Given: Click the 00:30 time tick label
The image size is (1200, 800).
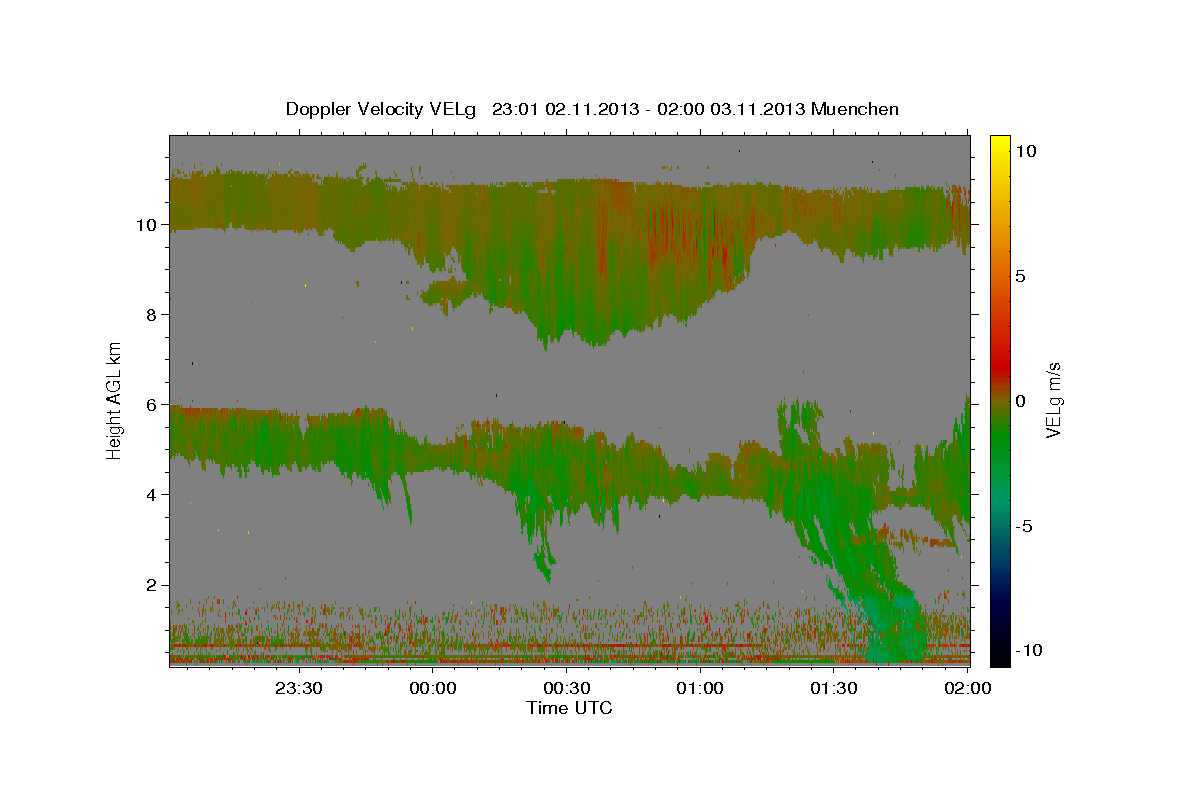Looking at the screenshot, I should click(x=566, y=688).
